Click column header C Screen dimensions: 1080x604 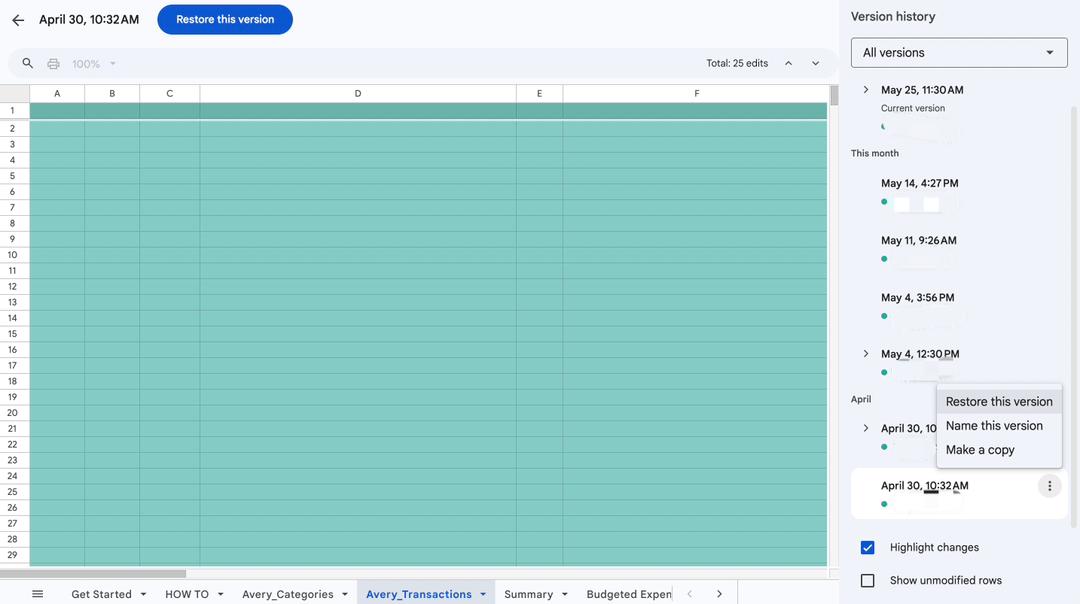(169, 94)
